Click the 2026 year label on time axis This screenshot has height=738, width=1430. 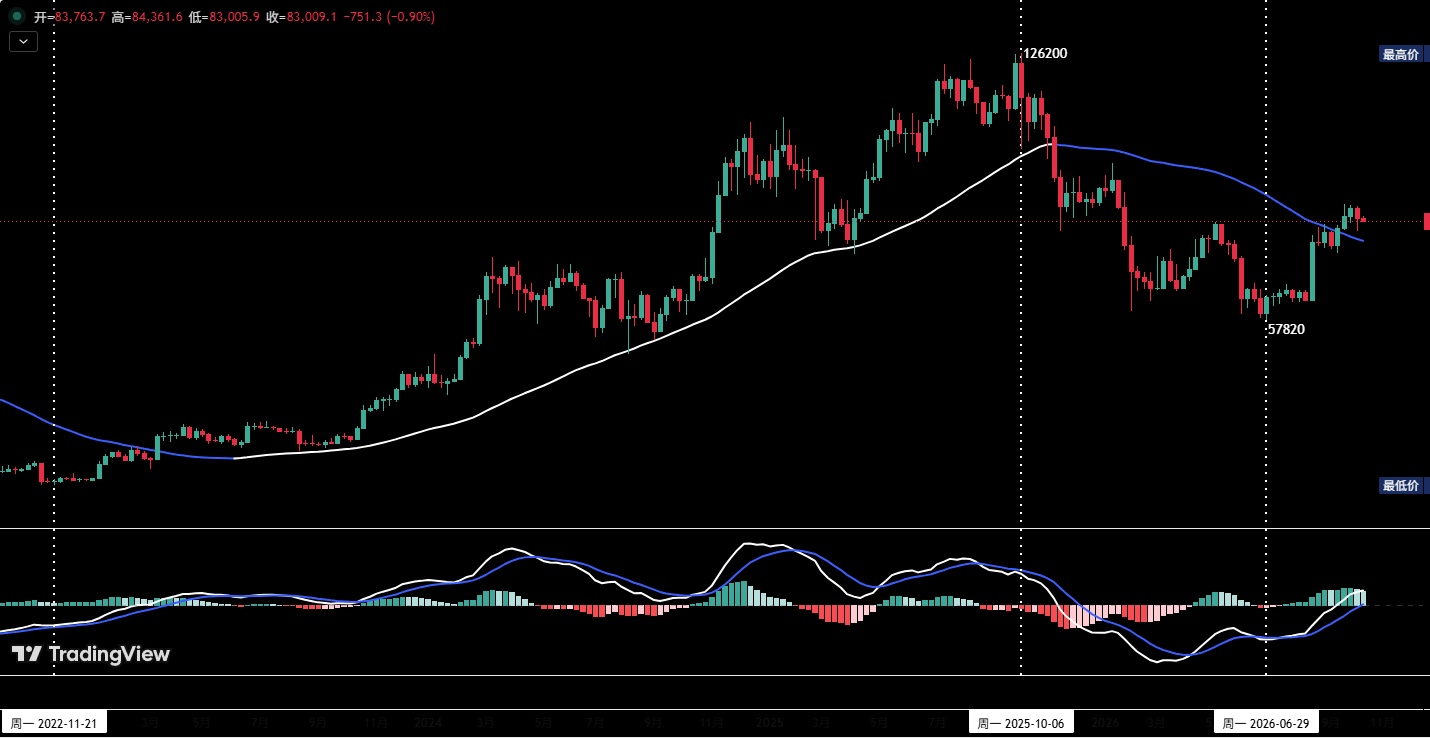[1105, 722]
